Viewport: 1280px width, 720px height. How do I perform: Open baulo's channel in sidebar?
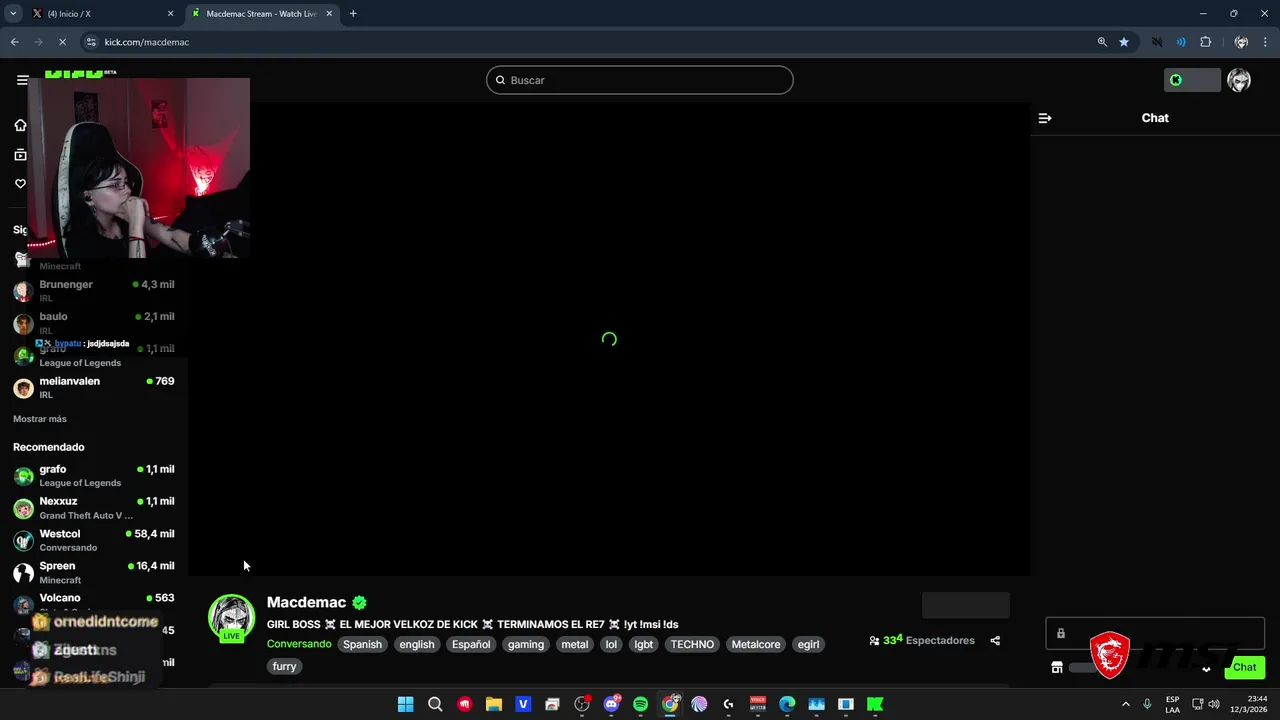point(94,322)
